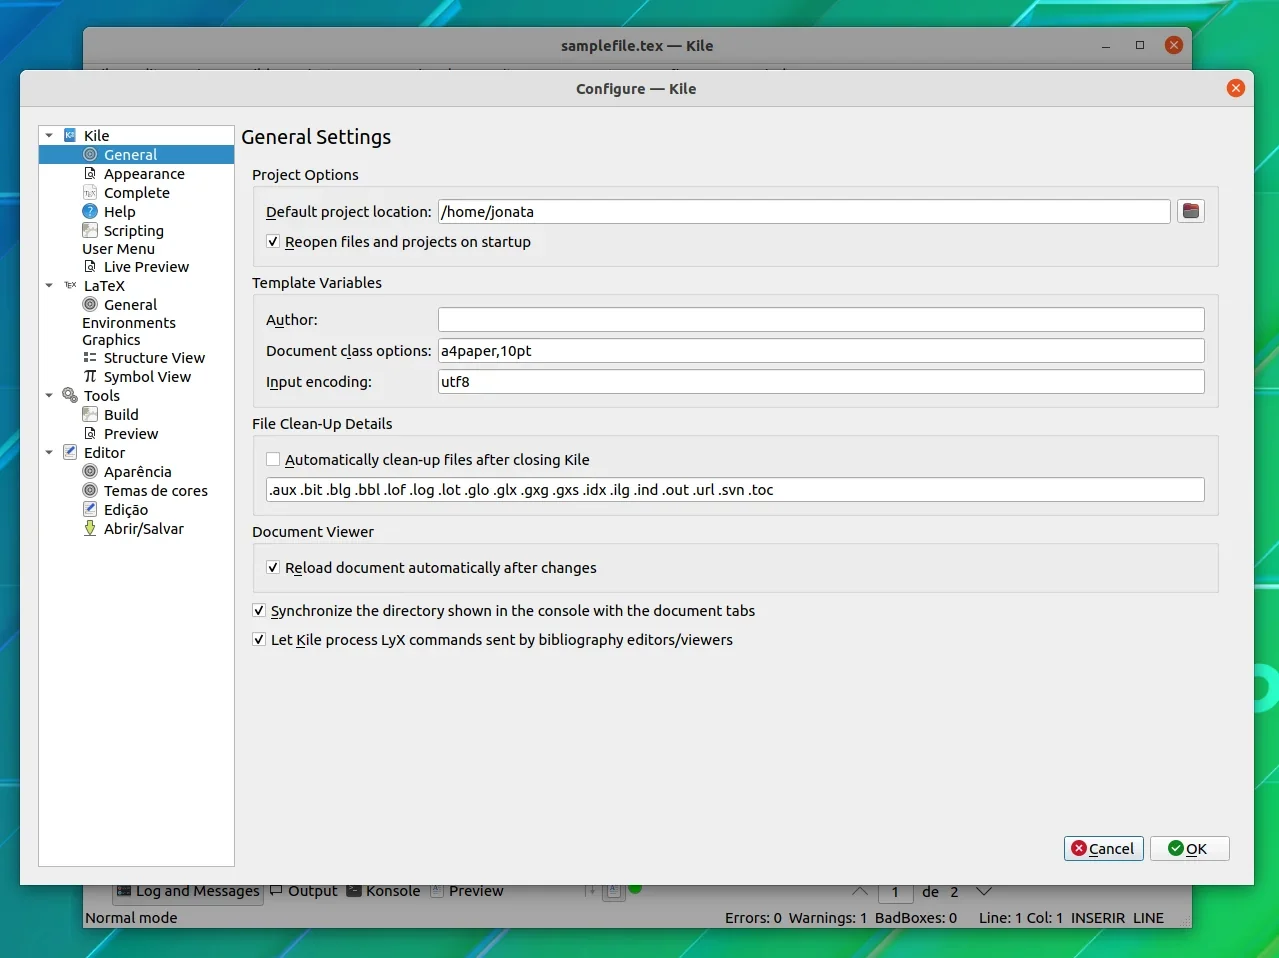Switch to the bottom Preview tab
The image size is (1279, 958).
click(467, 891)
